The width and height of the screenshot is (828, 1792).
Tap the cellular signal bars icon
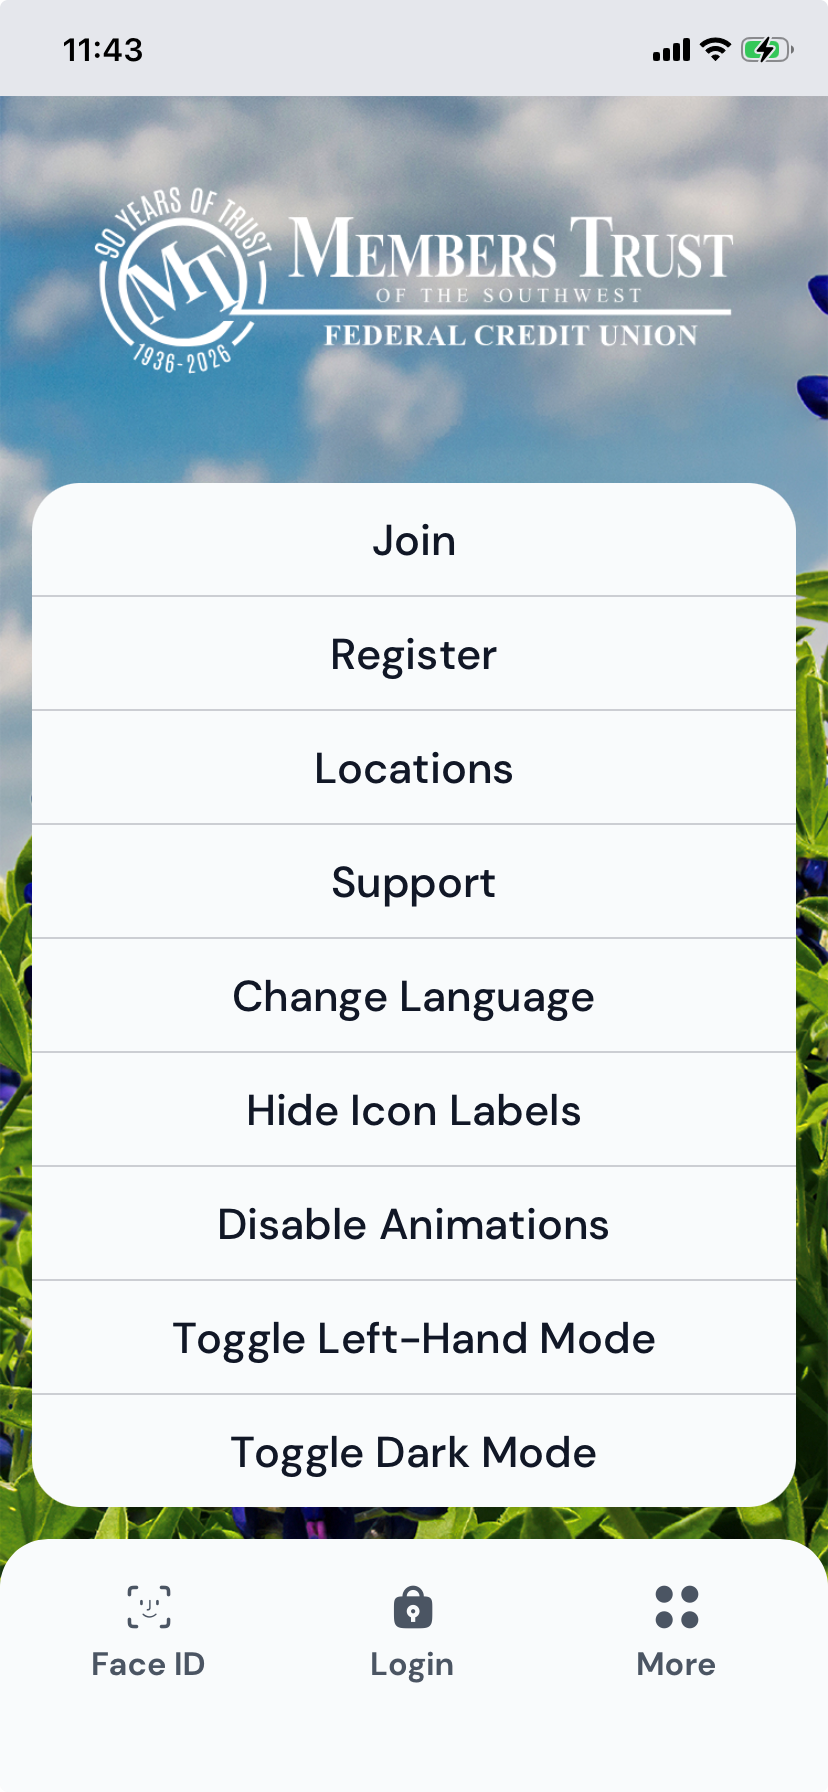[671, 49]
